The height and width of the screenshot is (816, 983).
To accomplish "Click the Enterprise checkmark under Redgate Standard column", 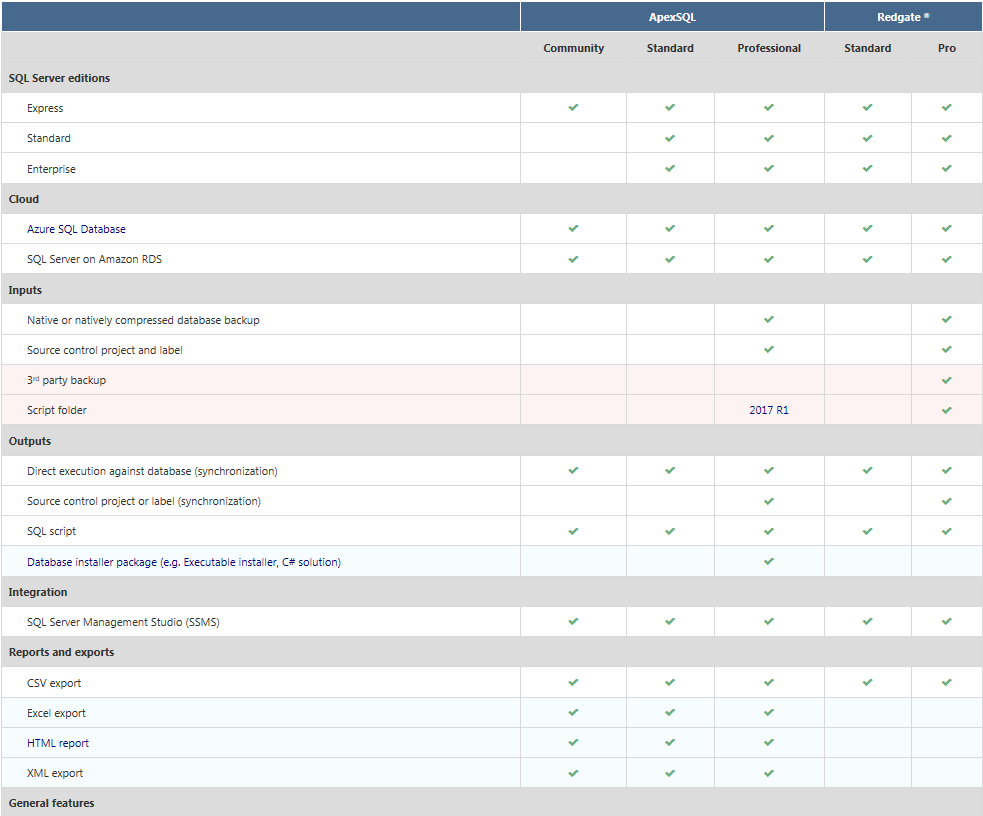I will [x=868, y=168].
